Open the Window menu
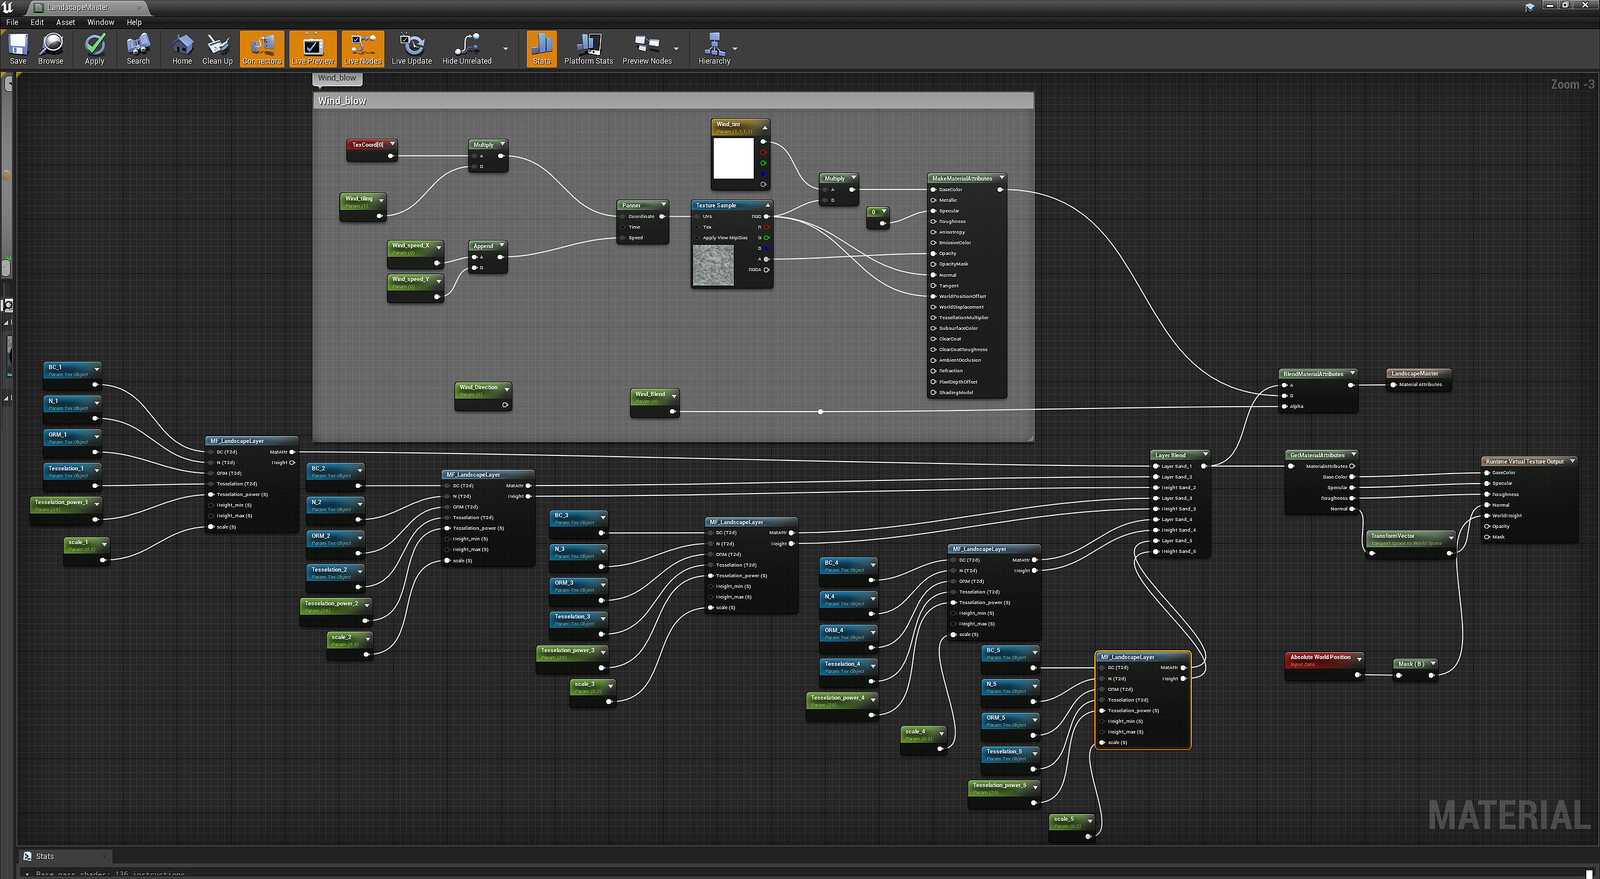 coord(100,22)
